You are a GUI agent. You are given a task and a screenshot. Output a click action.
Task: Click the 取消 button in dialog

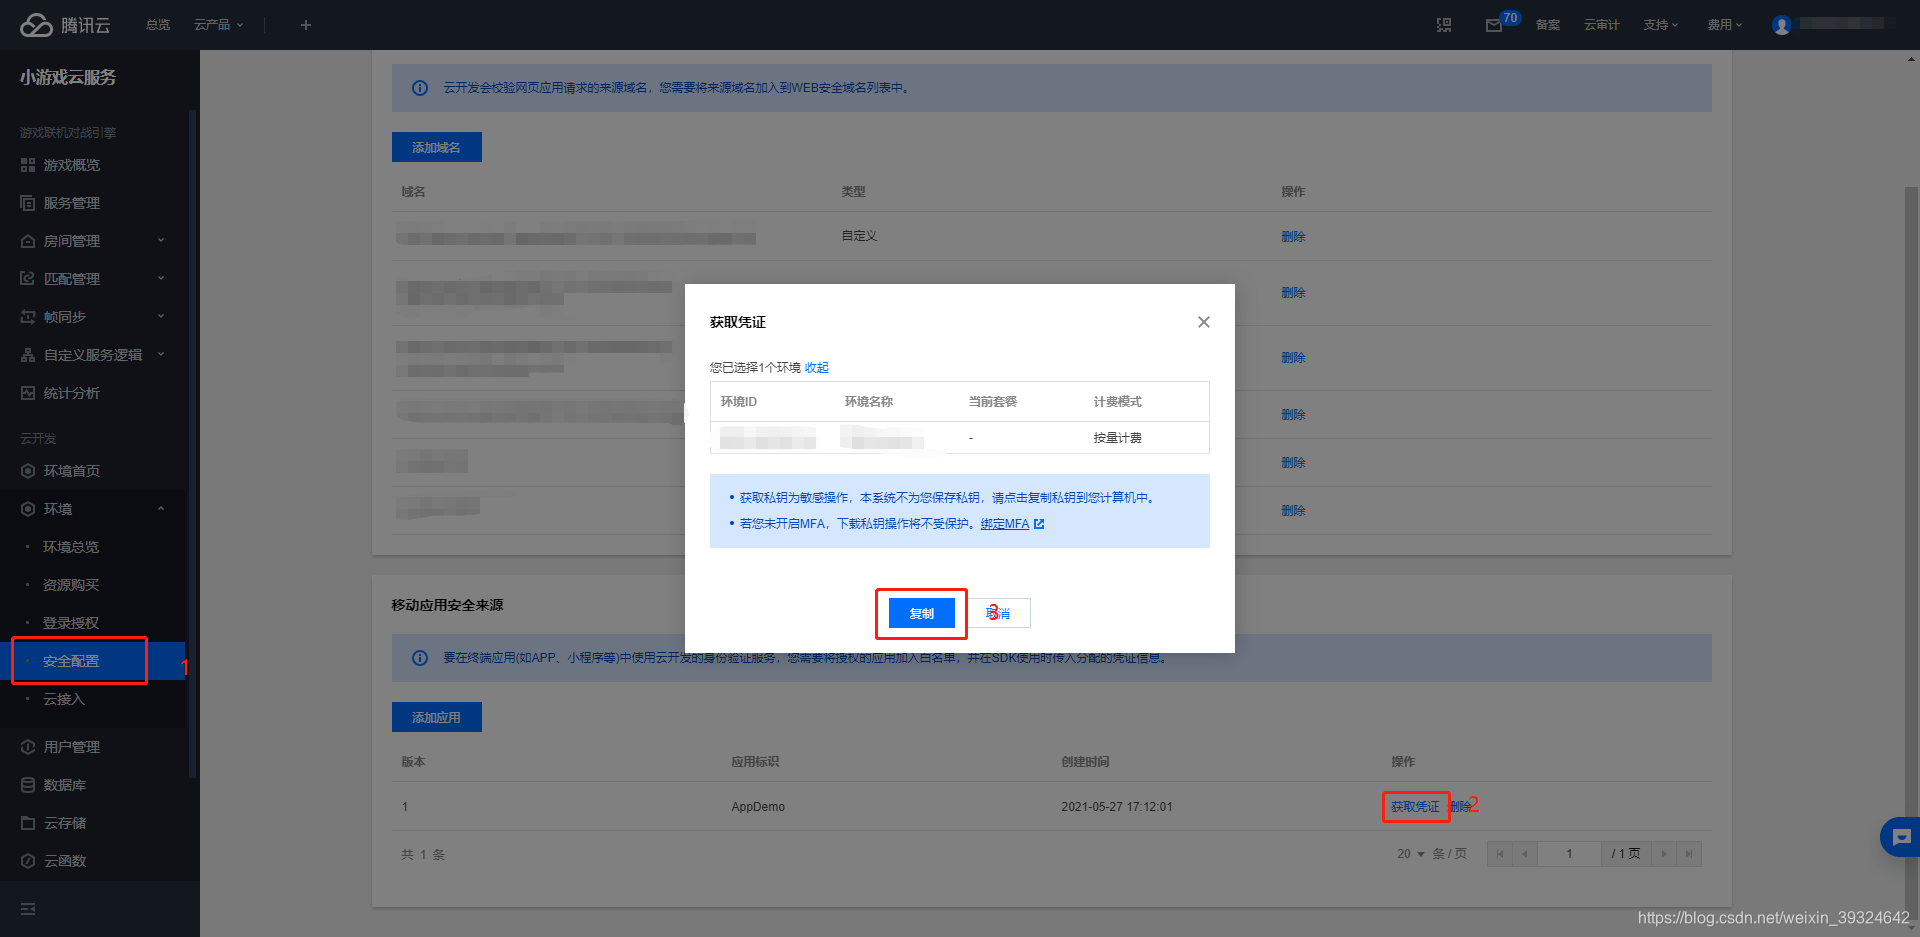click(999, 613)
